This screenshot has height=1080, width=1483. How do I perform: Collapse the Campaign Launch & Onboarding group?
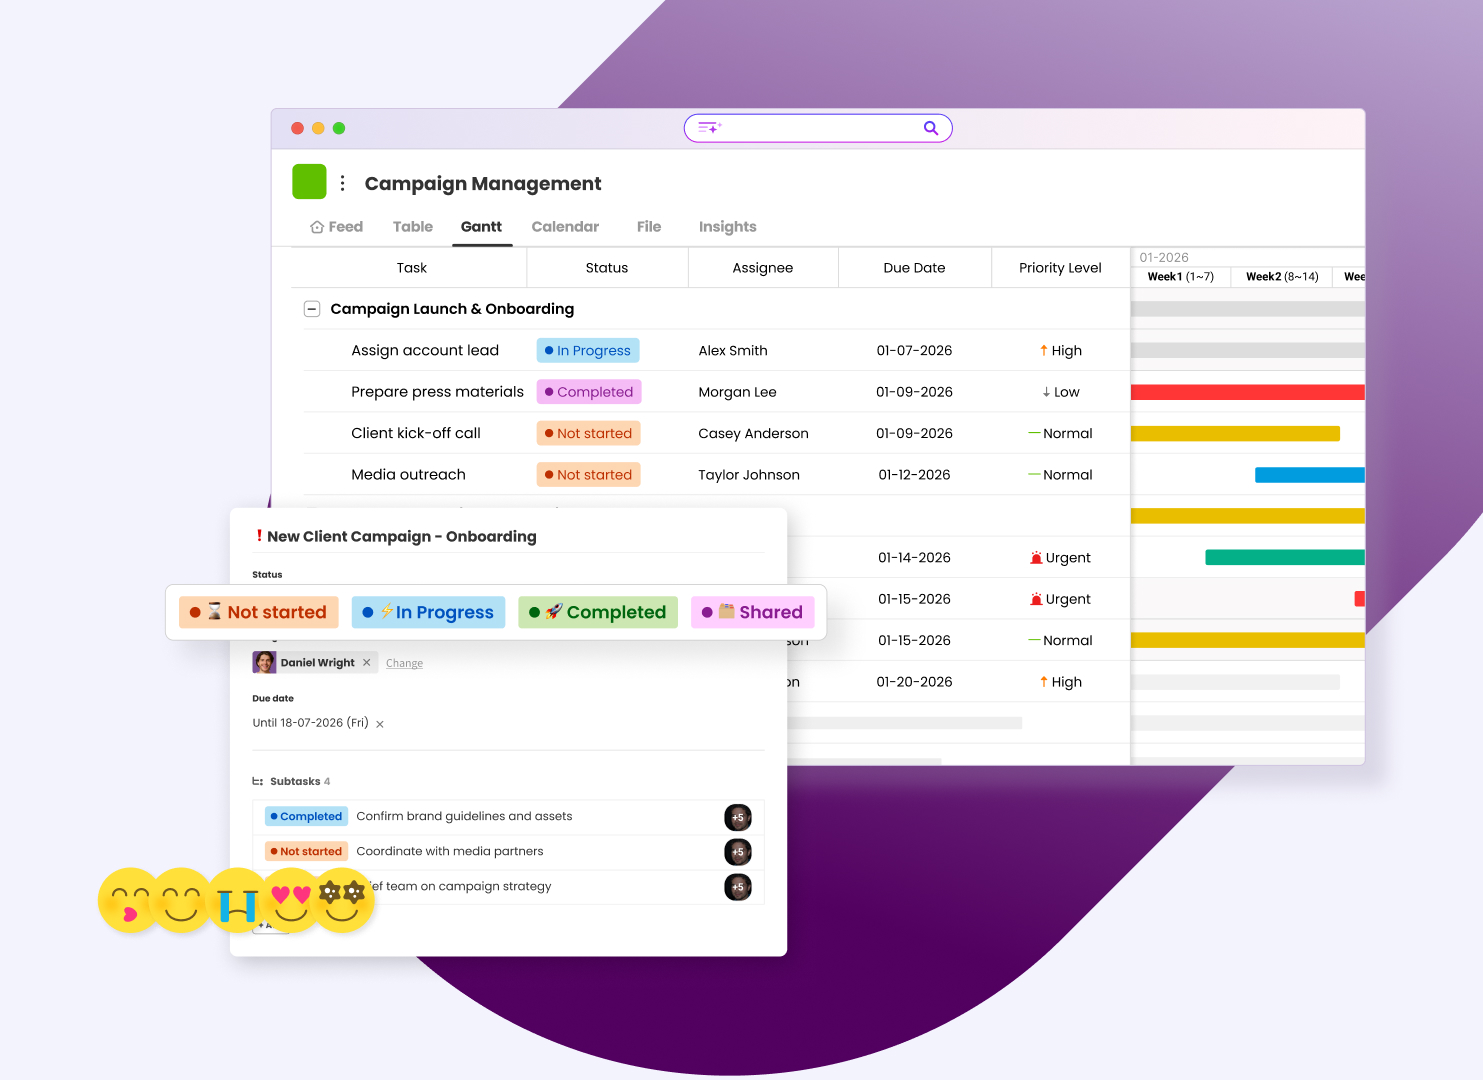pos(312,309)
